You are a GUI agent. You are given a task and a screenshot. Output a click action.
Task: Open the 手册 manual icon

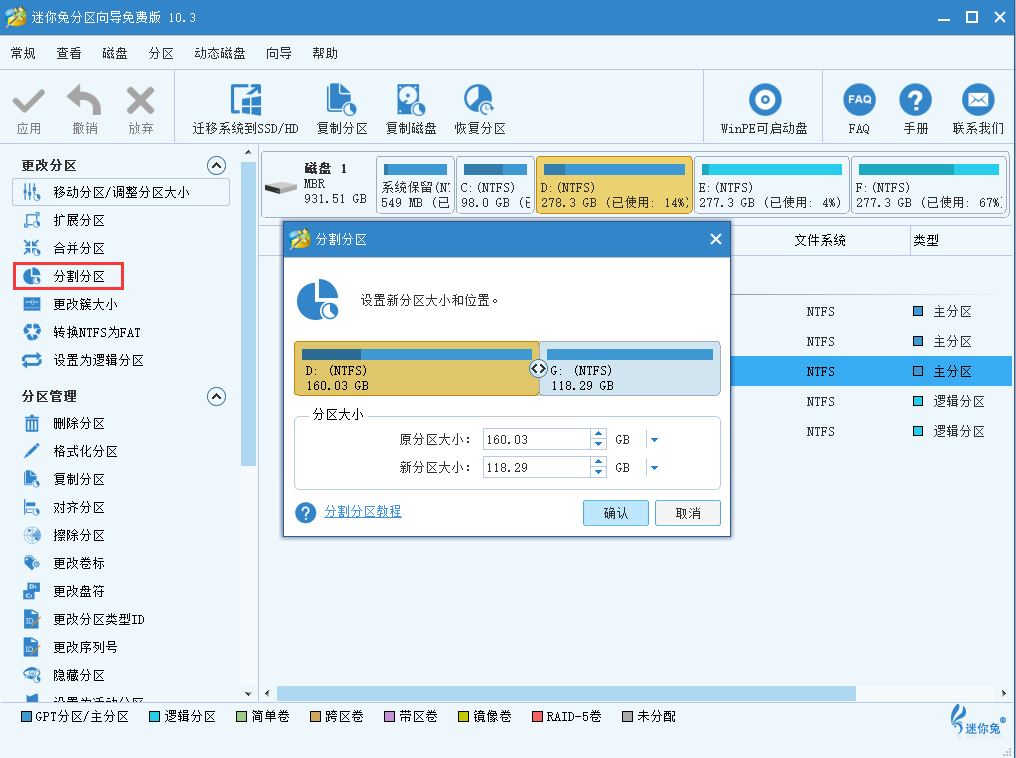coord(916,100)
